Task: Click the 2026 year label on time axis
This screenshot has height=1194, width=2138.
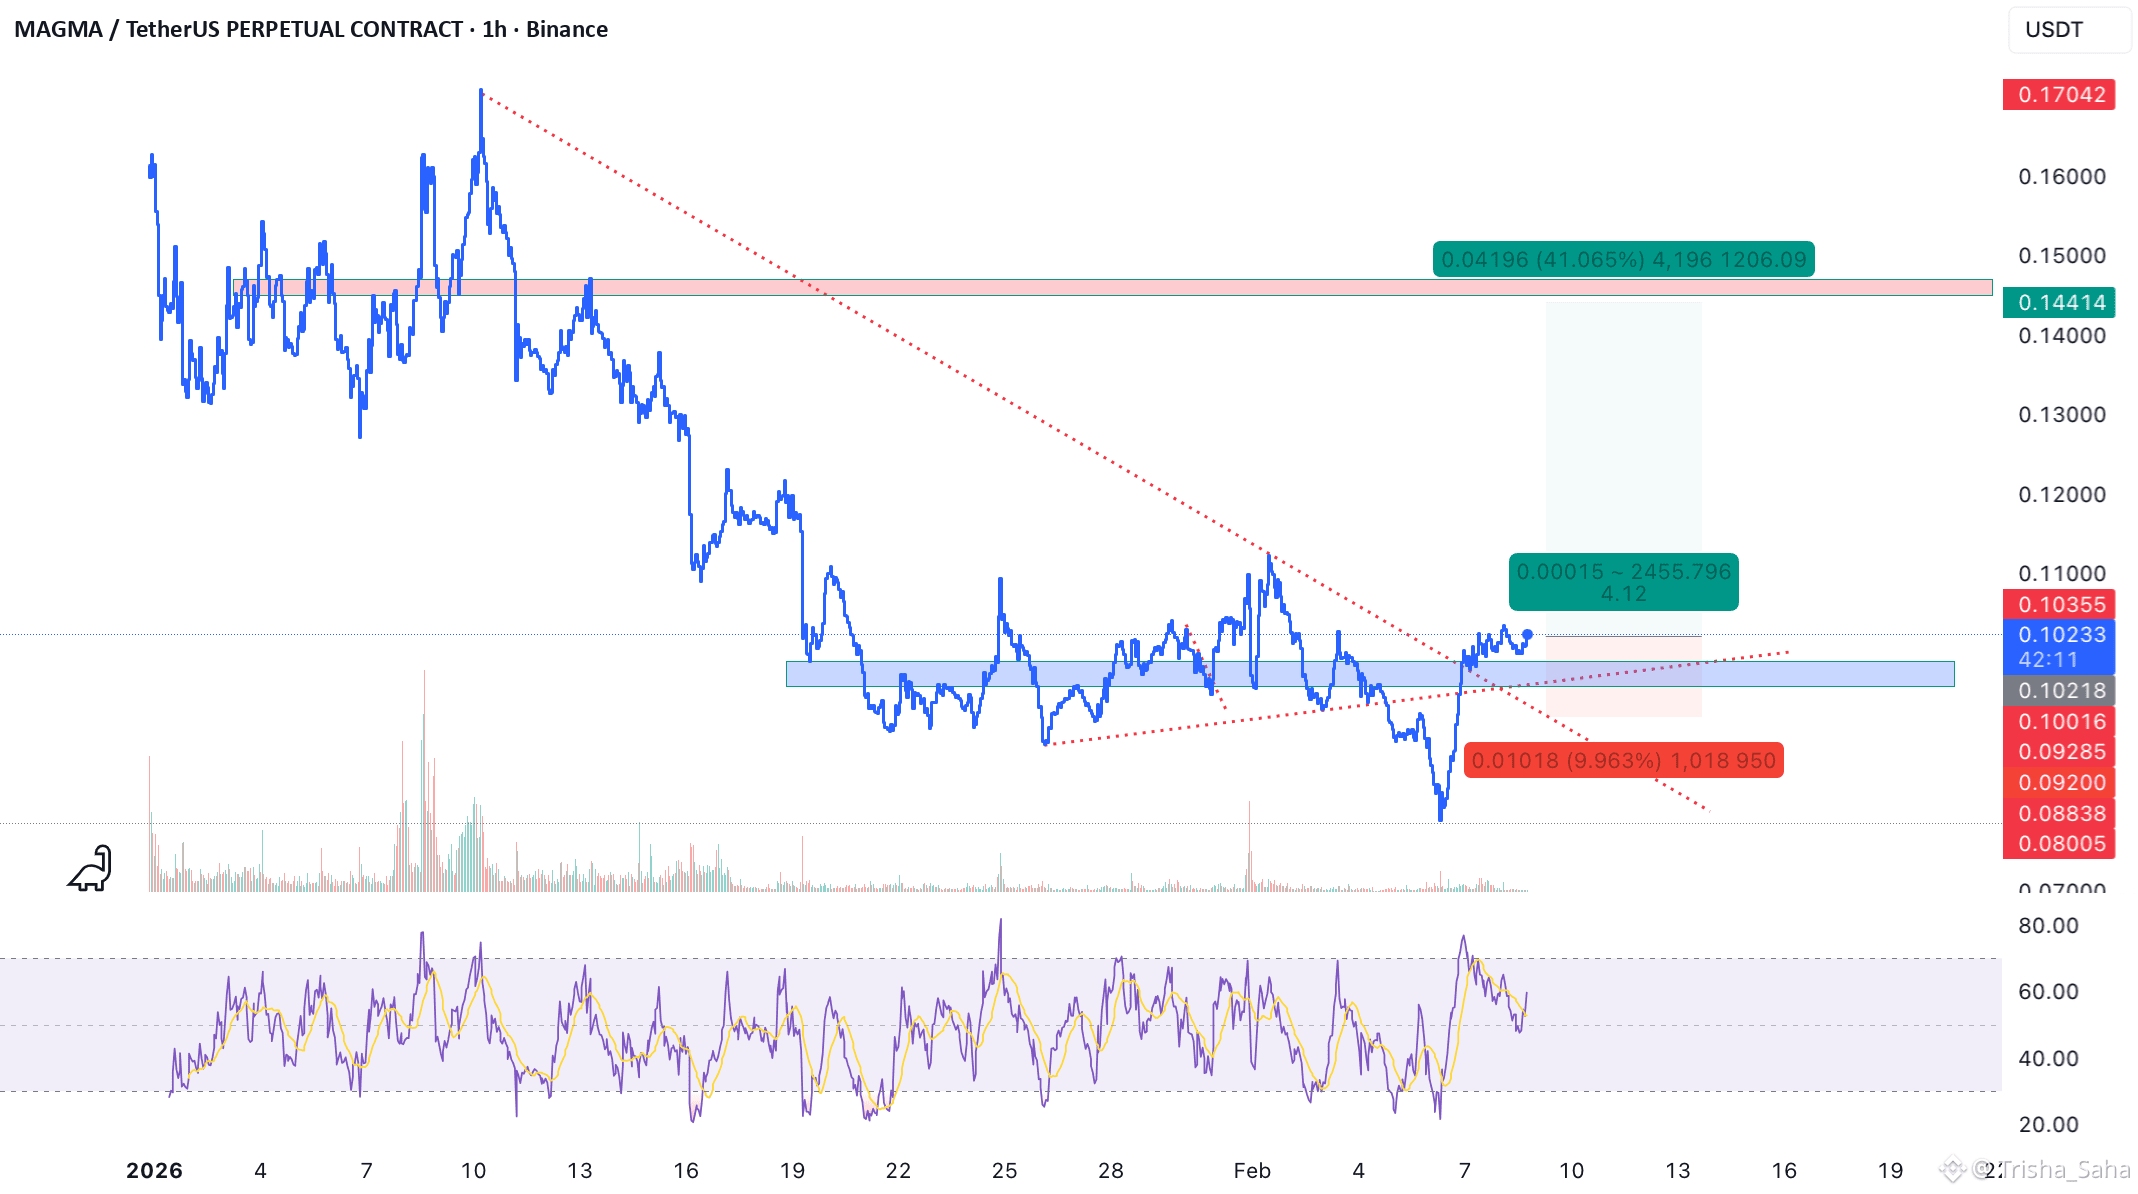Action: tap(154, 1170)
